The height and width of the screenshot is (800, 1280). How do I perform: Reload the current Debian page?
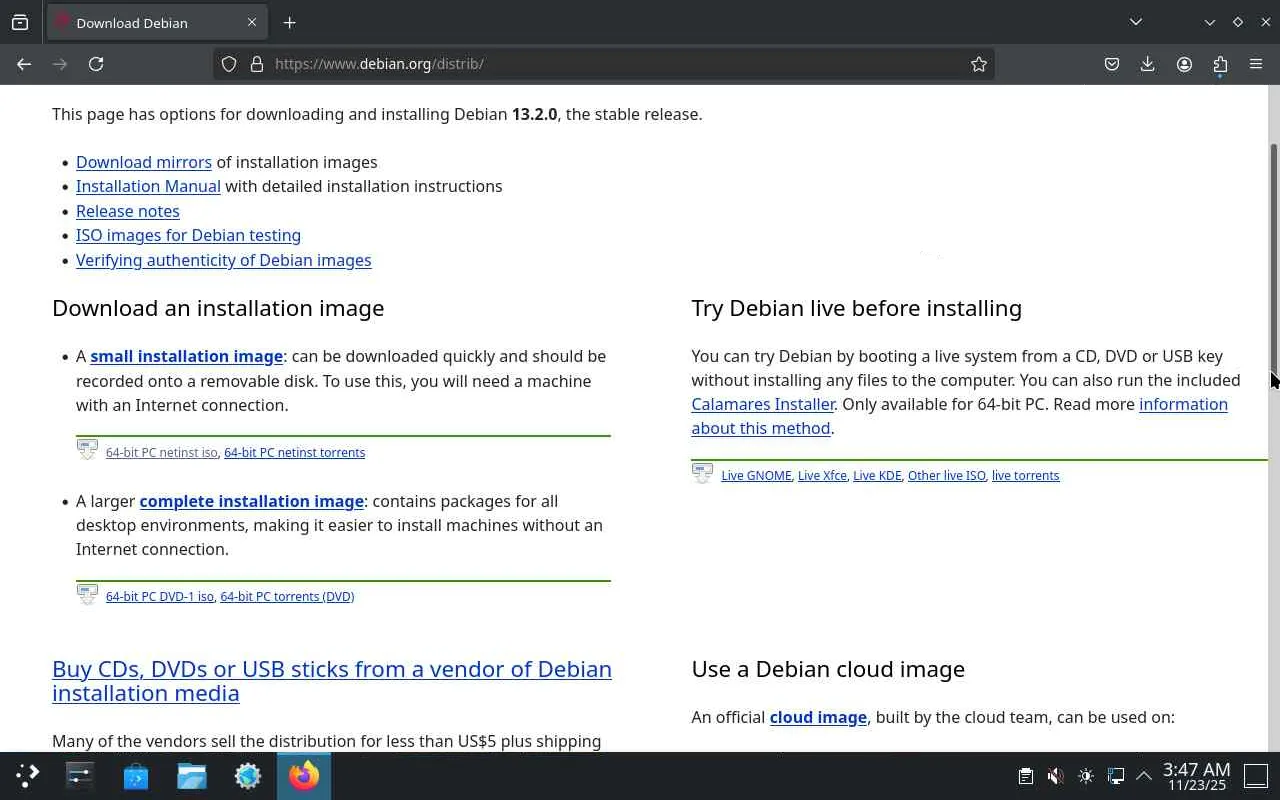coord(96,64)
